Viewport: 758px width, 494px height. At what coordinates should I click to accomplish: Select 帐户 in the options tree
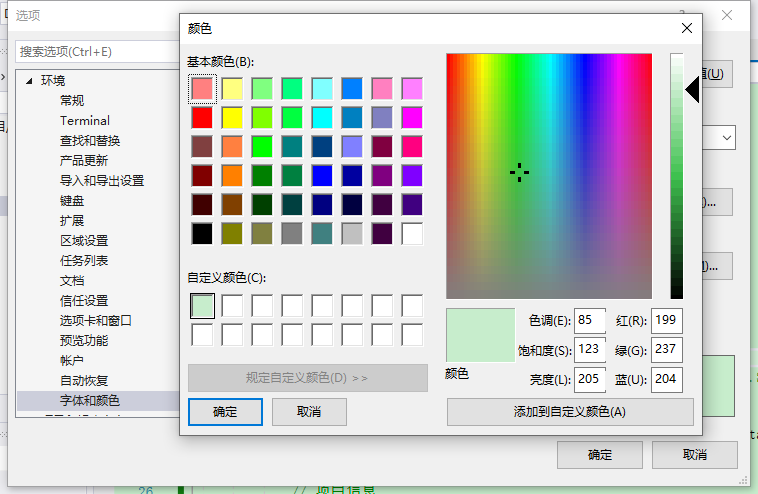(72, 361)
